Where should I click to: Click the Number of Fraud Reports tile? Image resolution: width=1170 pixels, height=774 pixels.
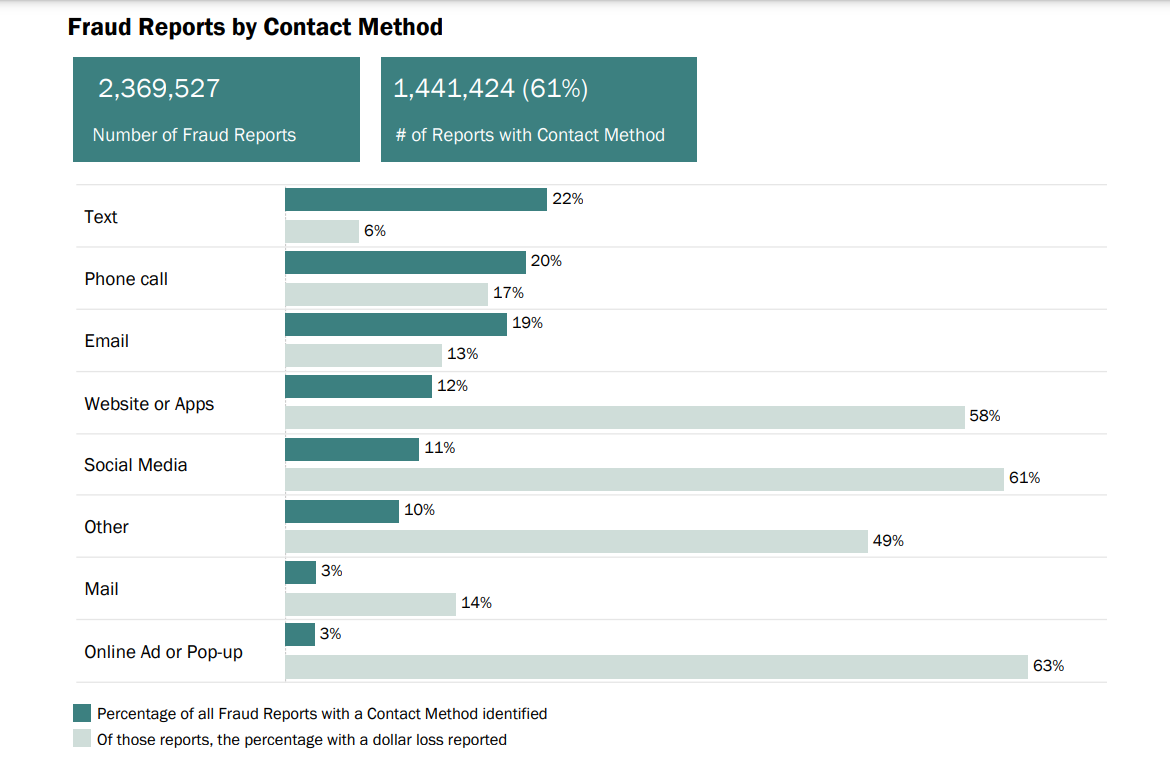point(216,109)
